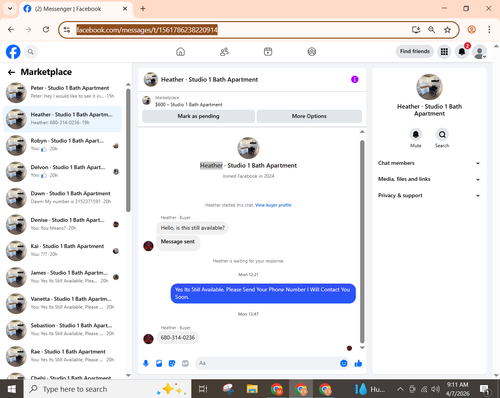The width and height of the screenshot is (500, 398).
Task: Open View buyer profile link
Action: click(x=273, y=205)
